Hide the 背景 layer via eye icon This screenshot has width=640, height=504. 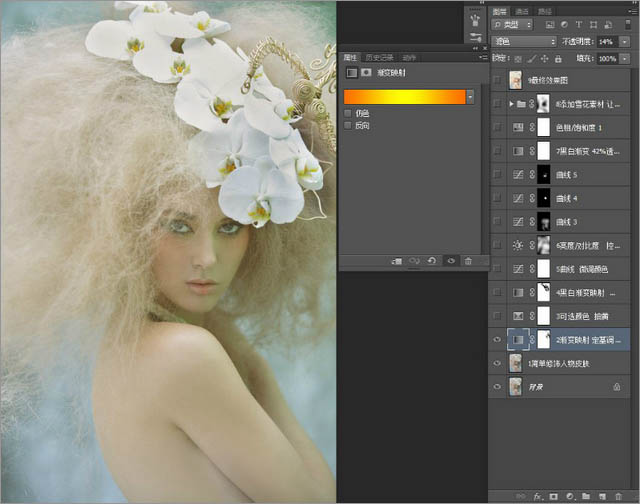coord(498,386)
